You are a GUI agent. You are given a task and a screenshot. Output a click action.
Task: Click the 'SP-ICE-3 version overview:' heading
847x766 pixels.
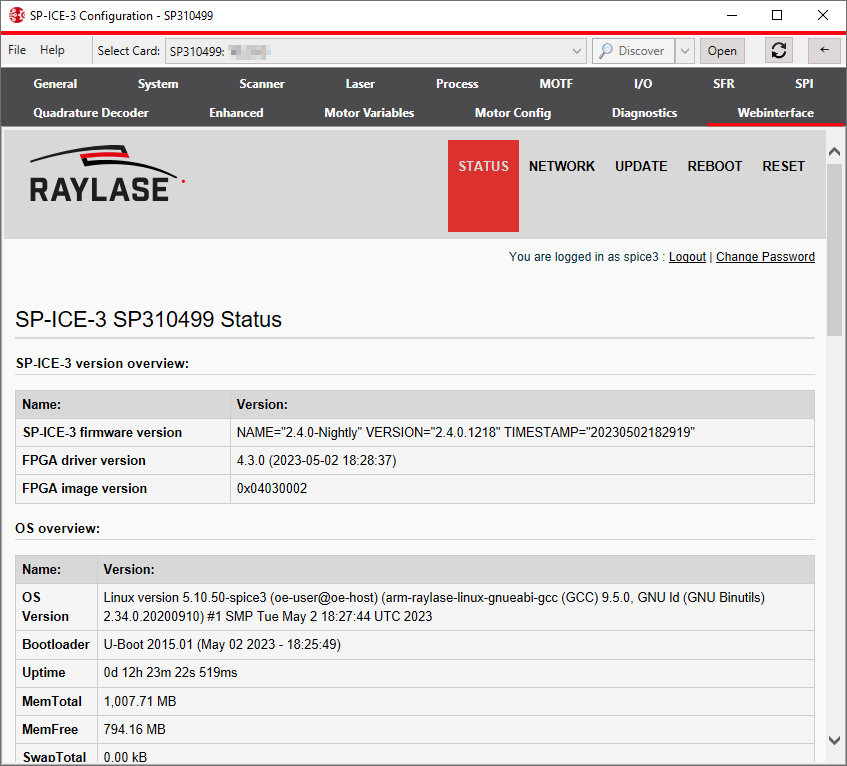click(102, 364)
